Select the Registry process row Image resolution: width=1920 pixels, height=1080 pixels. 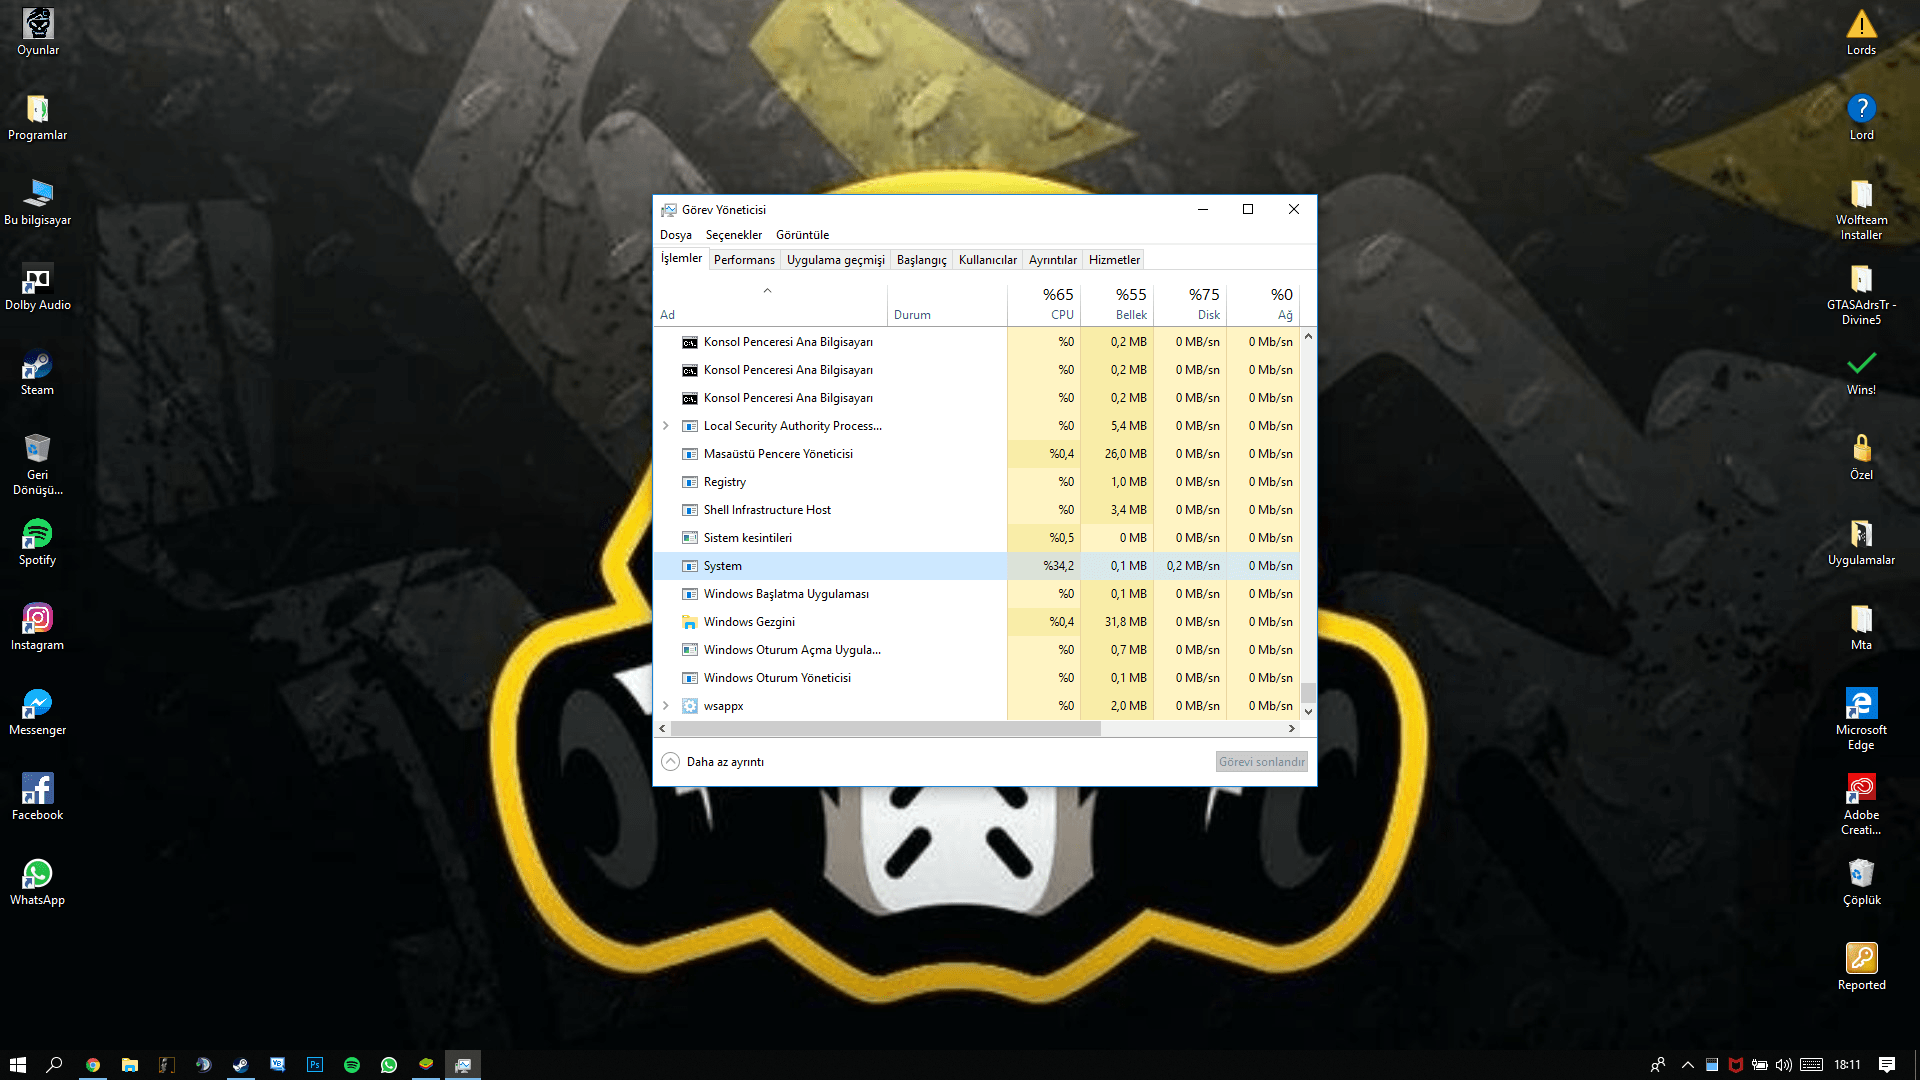pos(976,482)
